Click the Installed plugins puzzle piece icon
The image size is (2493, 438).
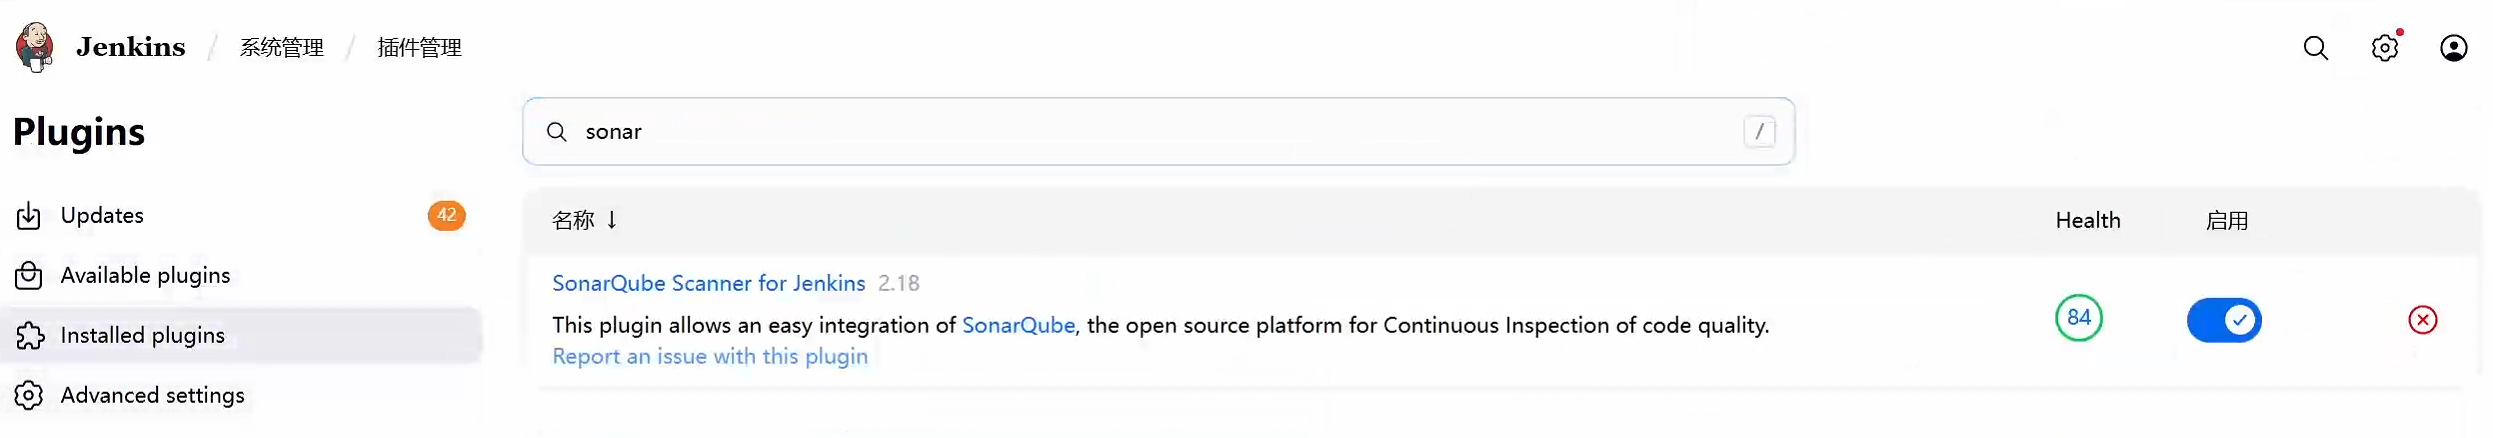30,336
